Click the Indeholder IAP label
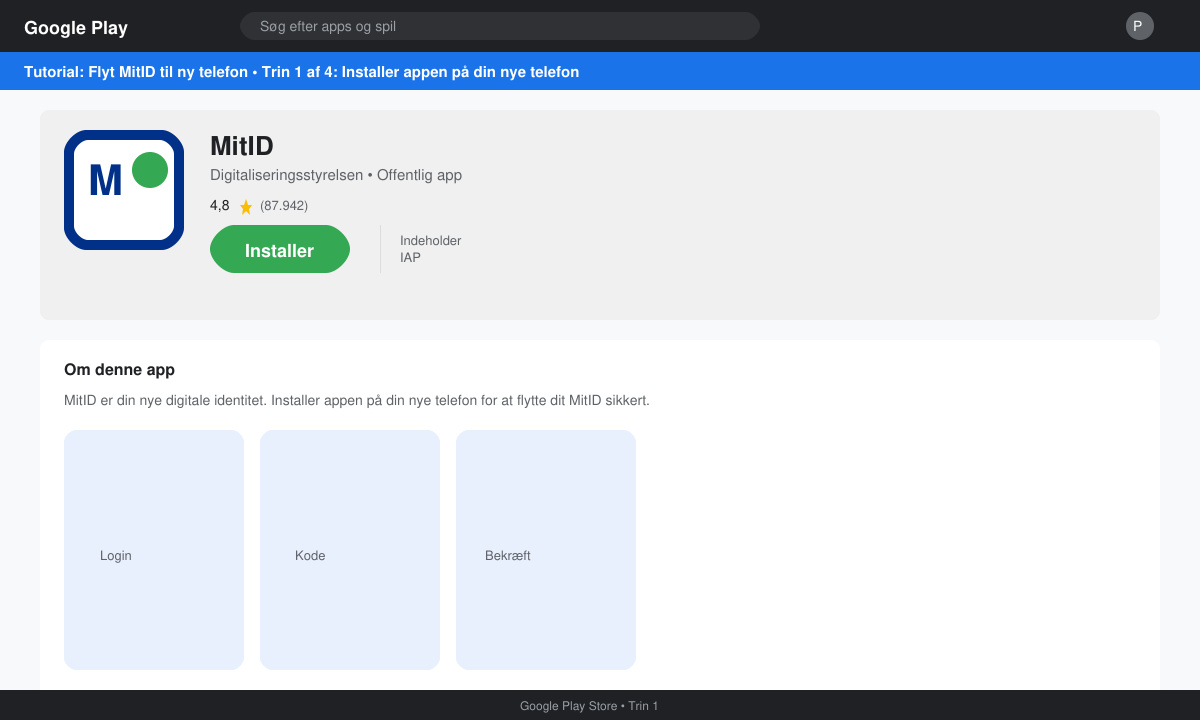The height and width of the screenshot is (720, 1200). tap(430, 249)
